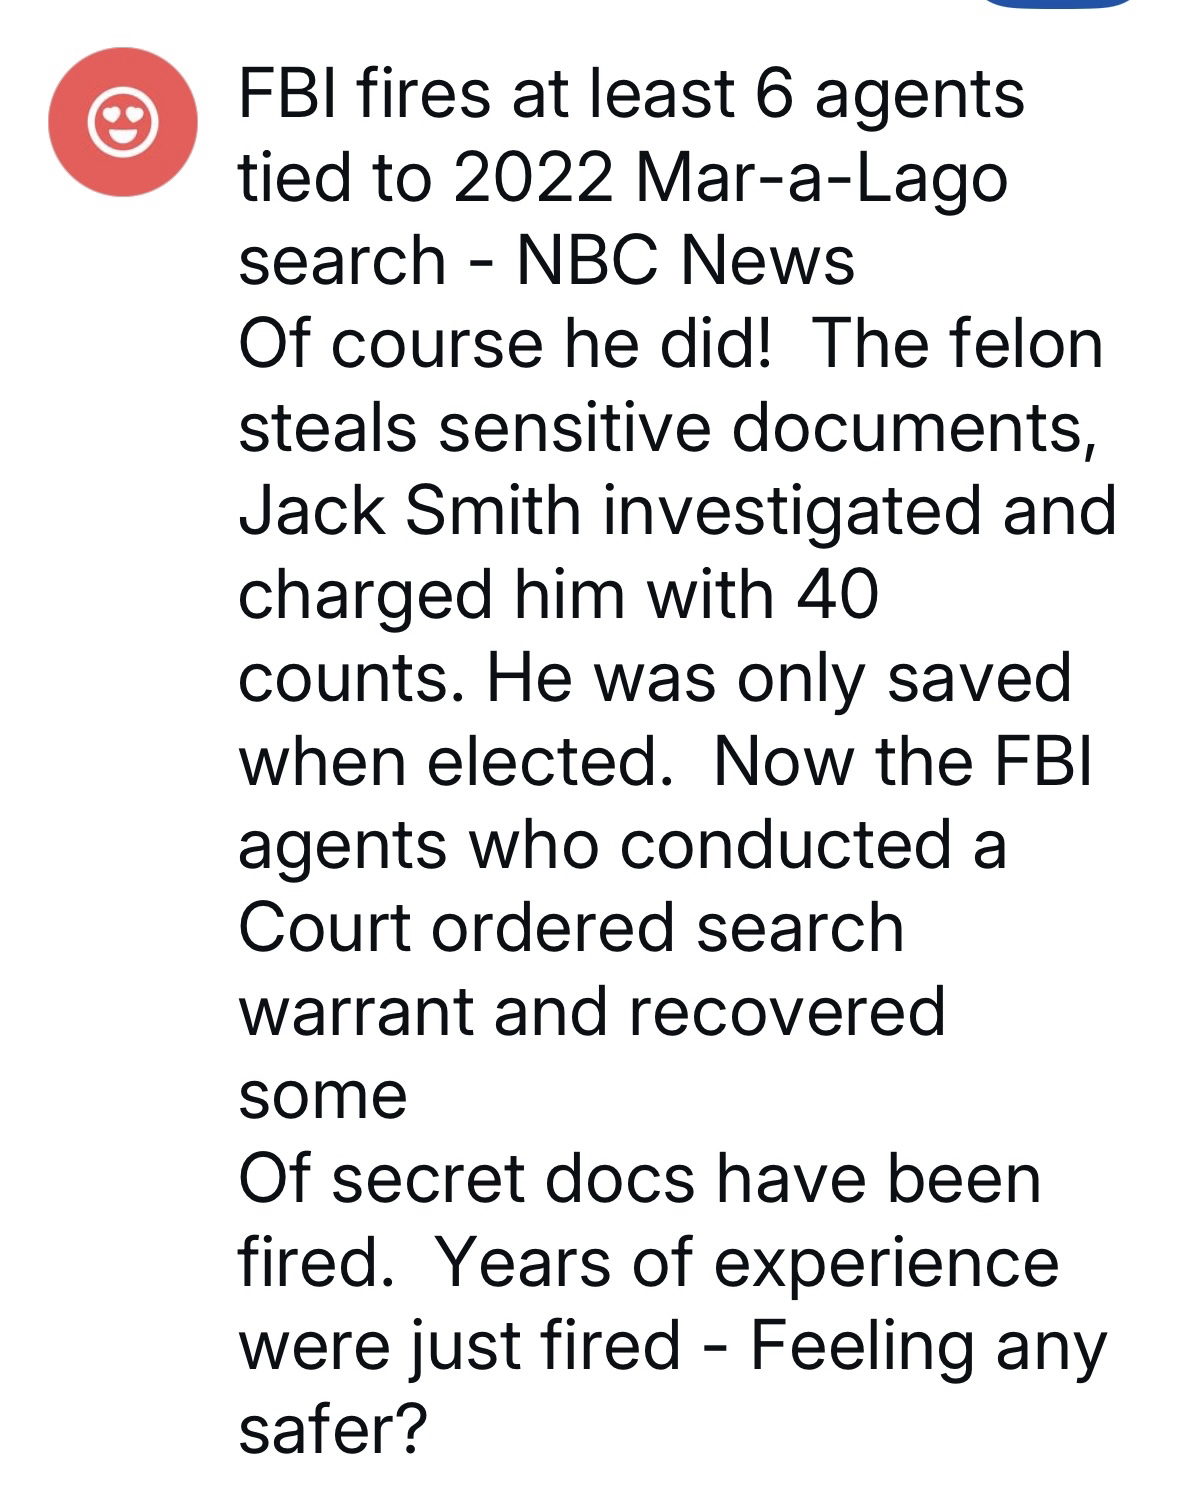The height and width of the screenshot is (1509, 1179).
Task: Click the line "warrant and recovered"
Action: (592, 1011)
